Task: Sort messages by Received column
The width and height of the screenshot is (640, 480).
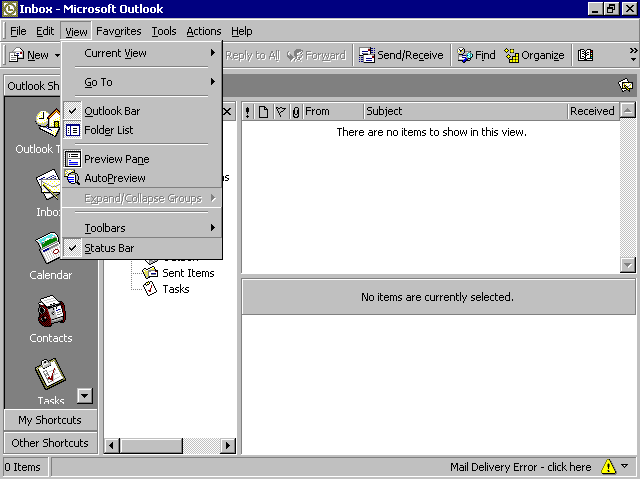Action: coord(593,111)
